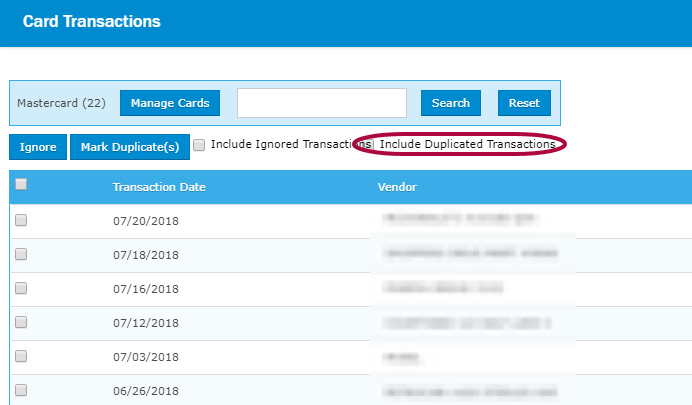Toggle Include Duplicated Transactions checkbox
Viewport: 692px width, 405px height.
[367, 145]
